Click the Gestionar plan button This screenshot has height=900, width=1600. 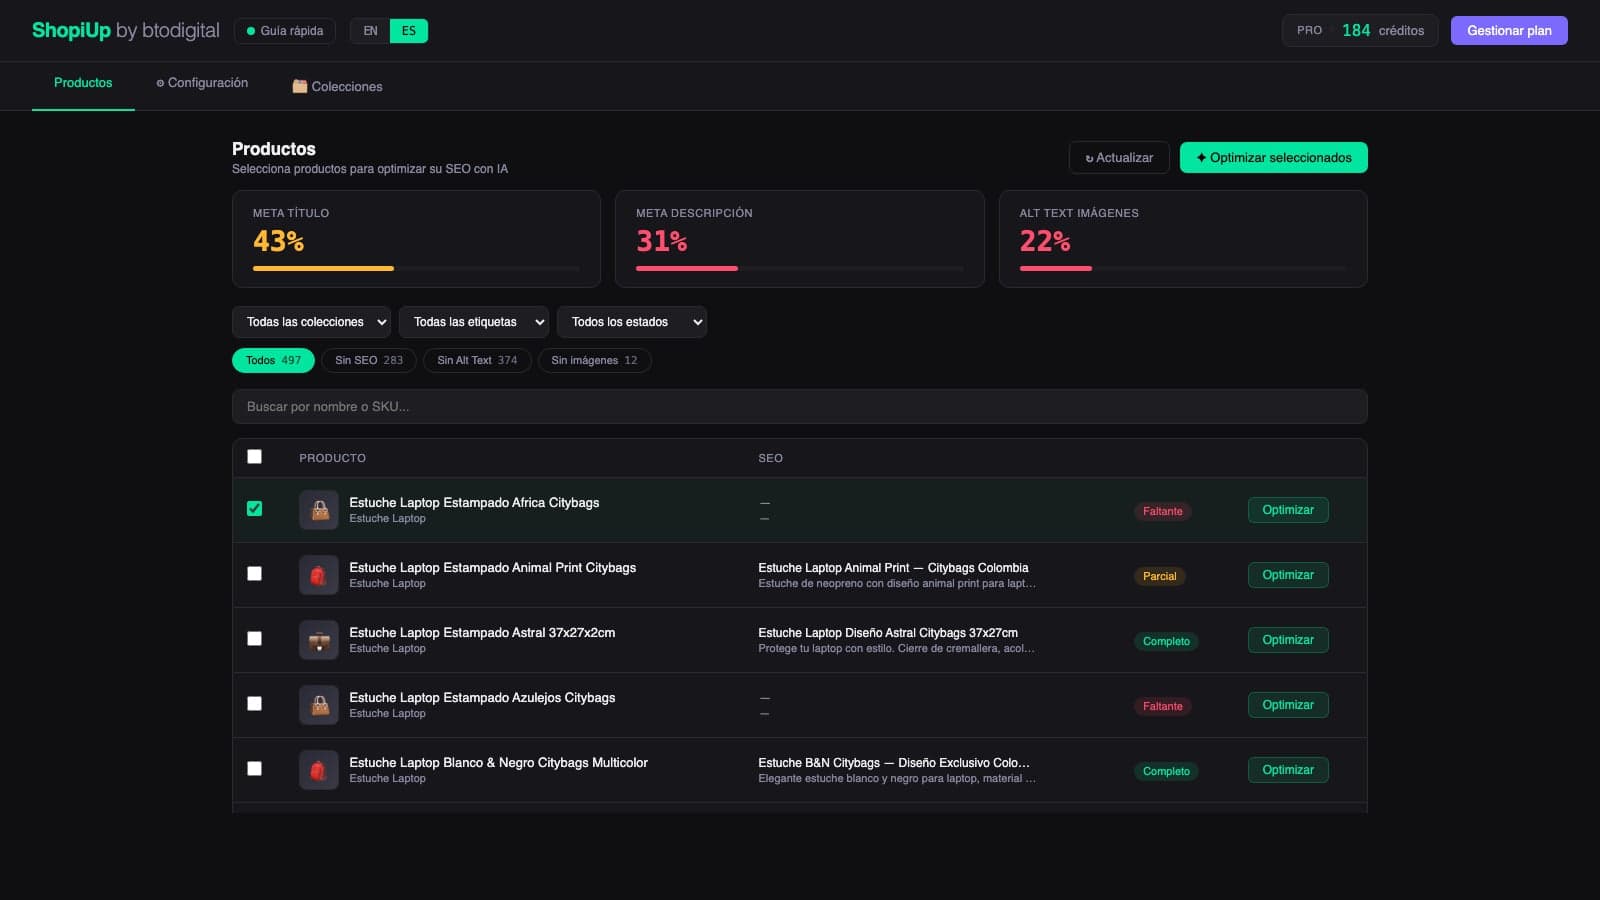pyautogui.click(x=1509, y=30)
